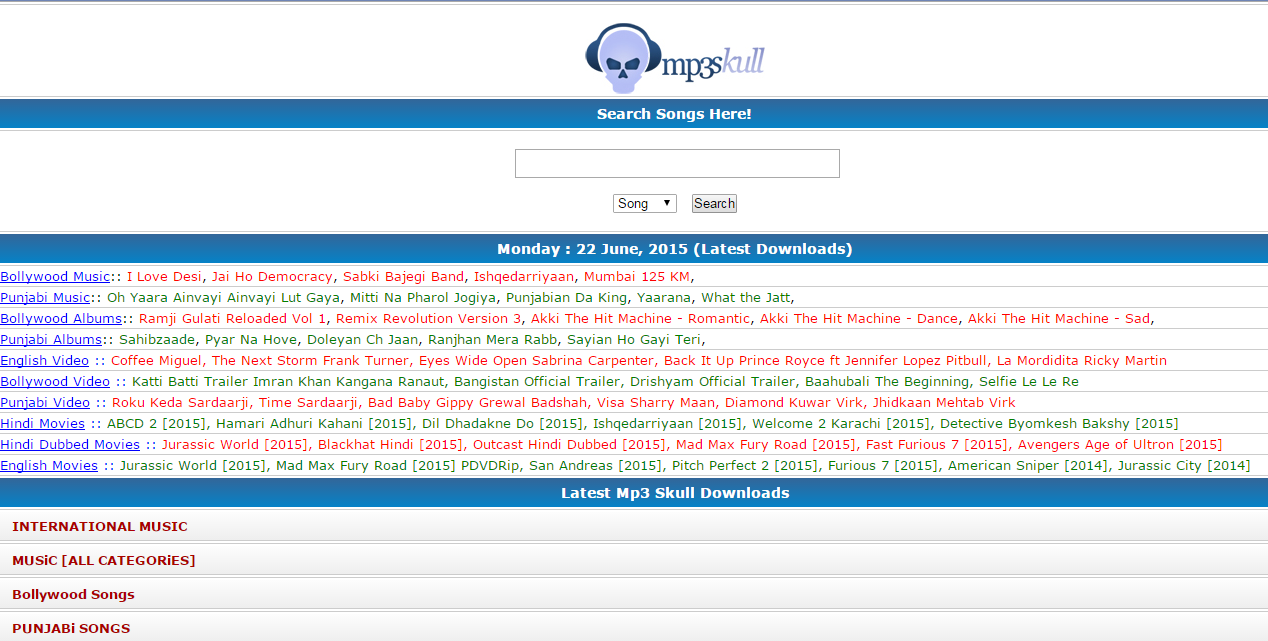Click ABCD 2 [2015] in Hindi Movies
The image size is (1268, 641).
157,423
